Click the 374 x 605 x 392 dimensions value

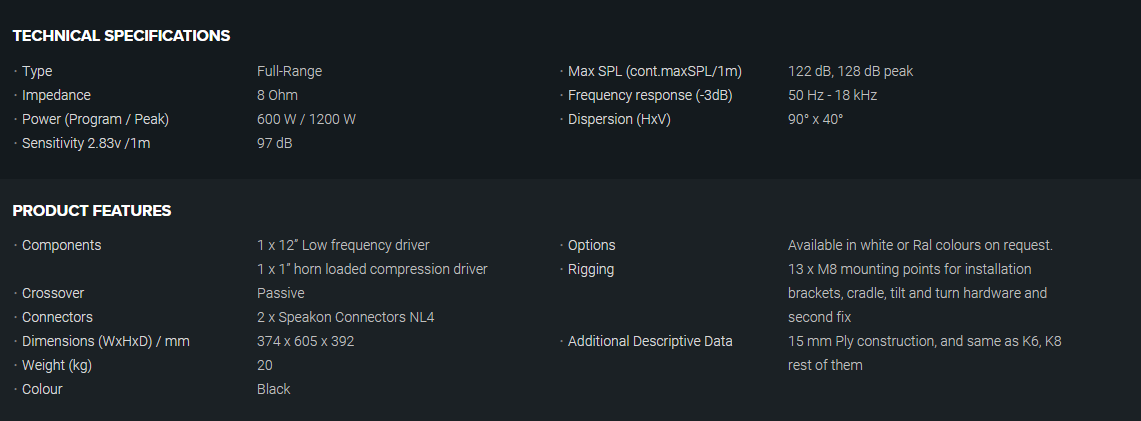click(x=305, y=341)
